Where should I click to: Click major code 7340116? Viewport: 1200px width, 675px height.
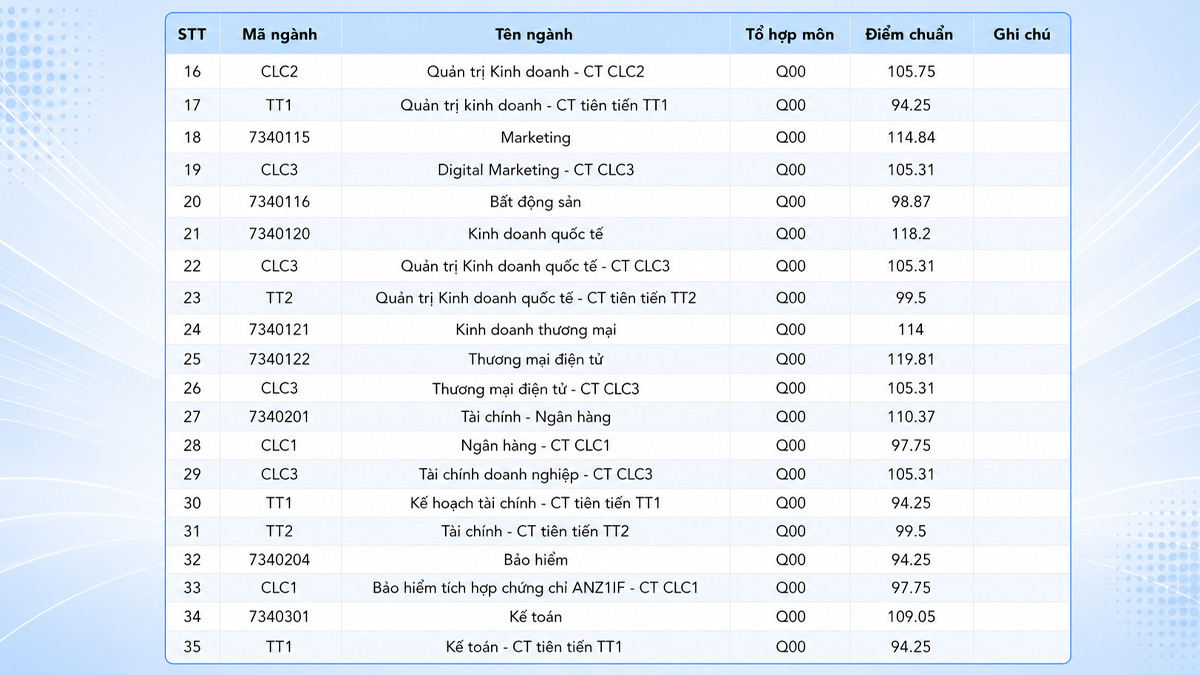[x=280, y=201]
